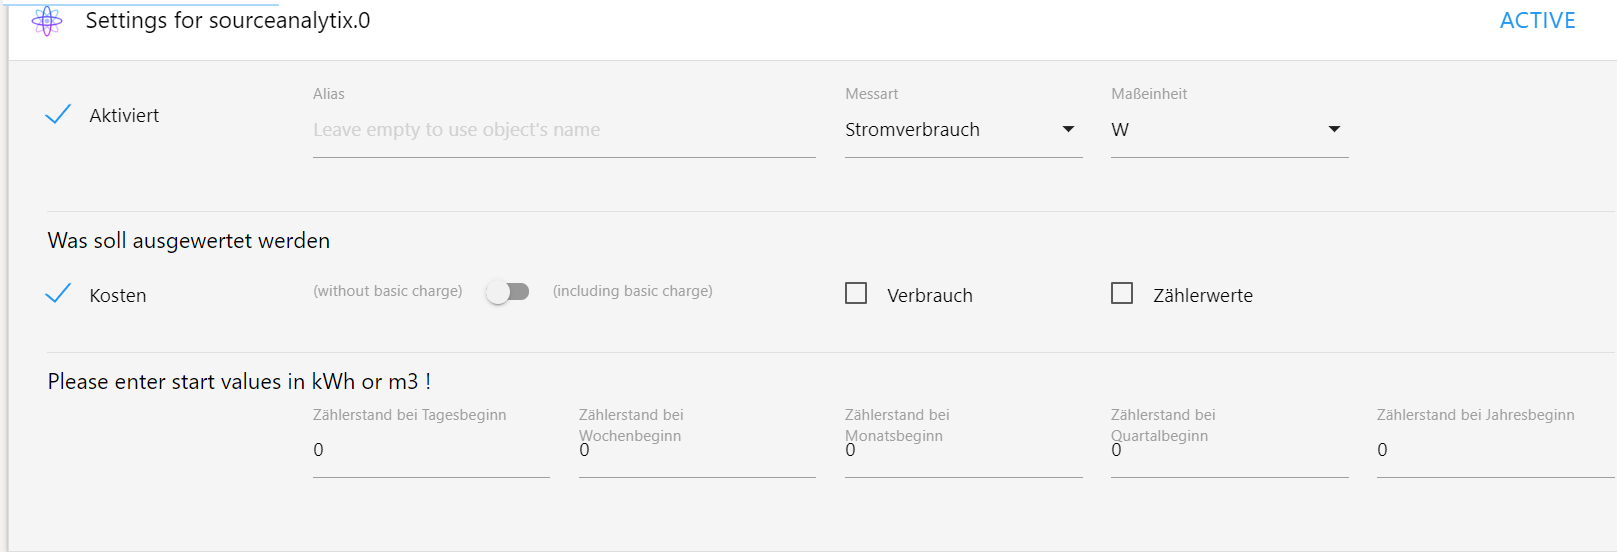Click the 'without basic charge' label

(x=388, y=291)
